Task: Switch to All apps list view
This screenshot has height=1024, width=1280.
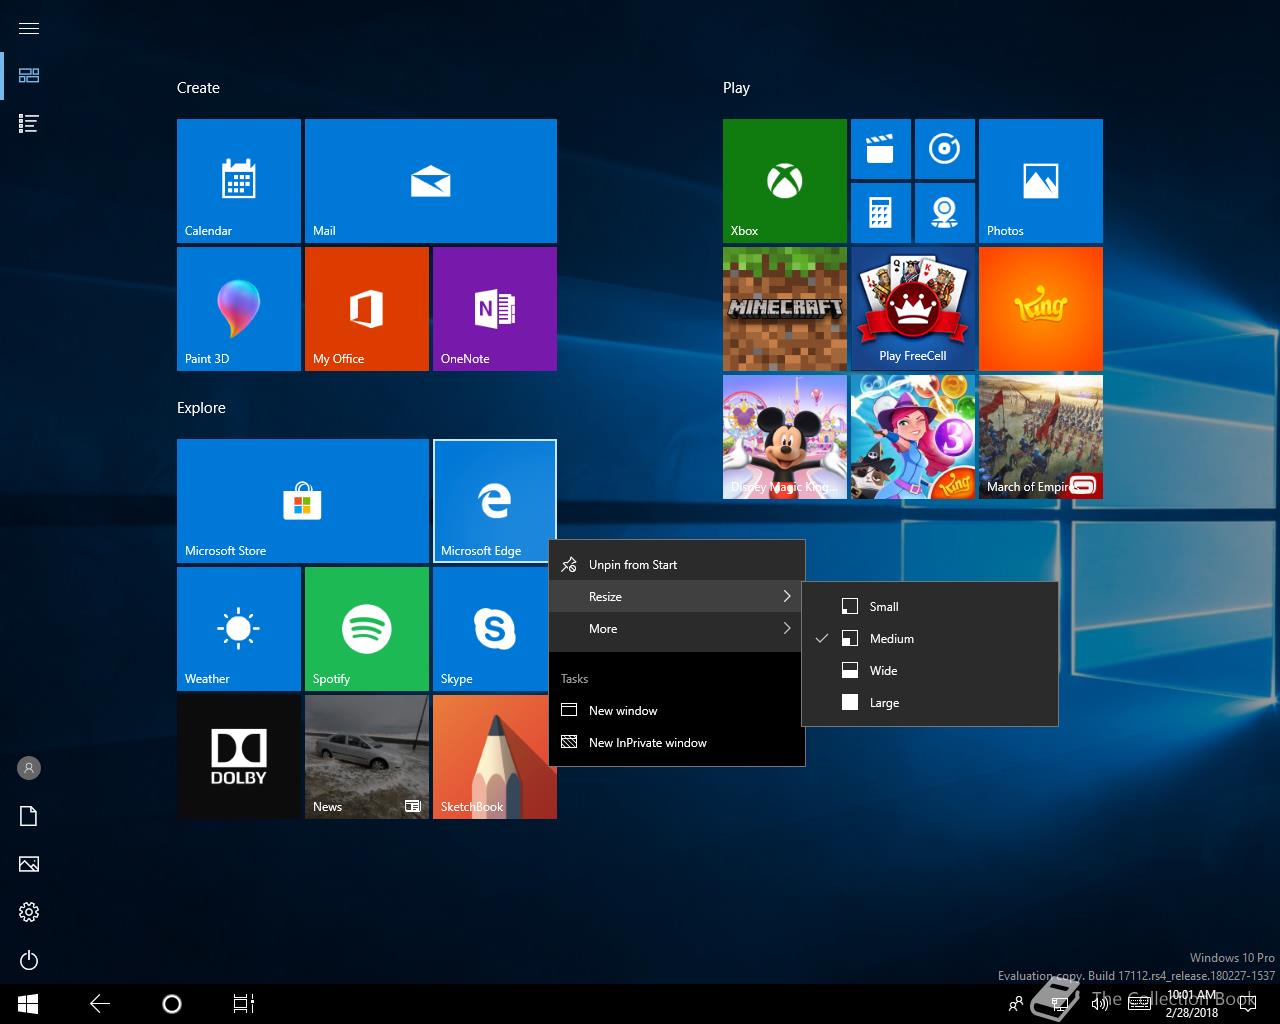Action: point(29,123)
